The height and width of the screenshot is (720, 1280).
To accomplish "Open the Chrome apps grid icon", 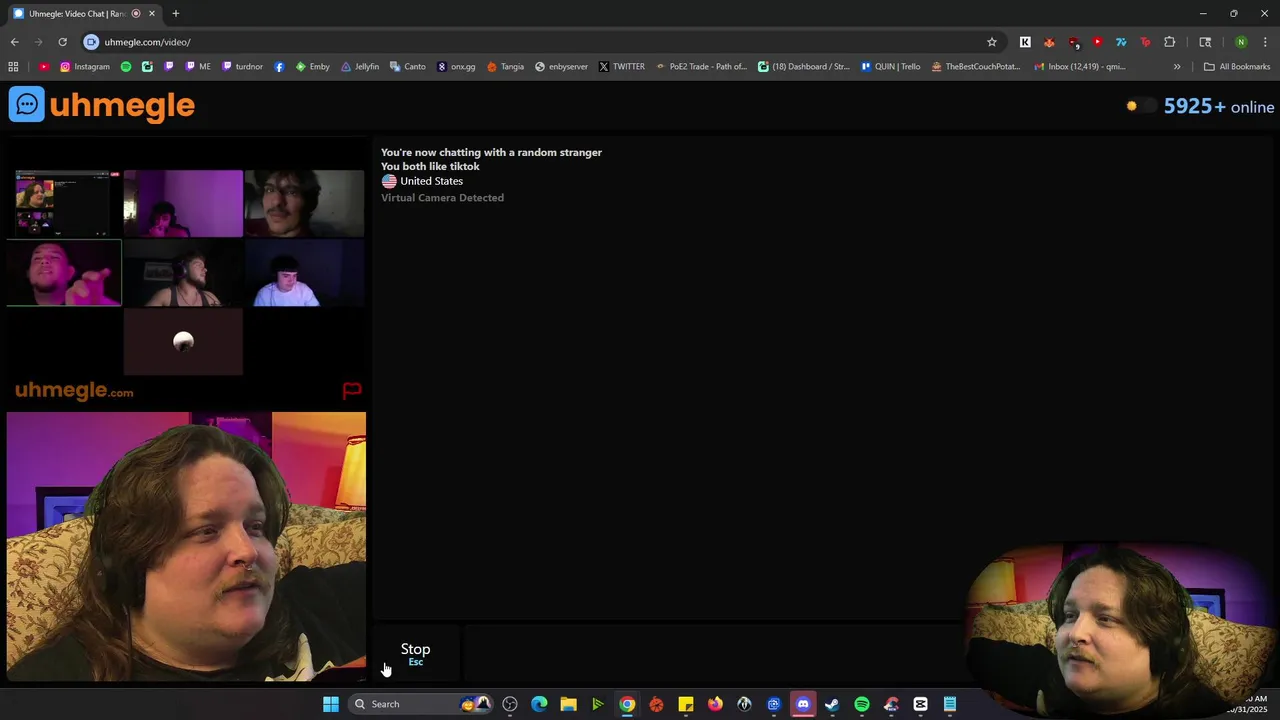I will [x=13, y=67].
